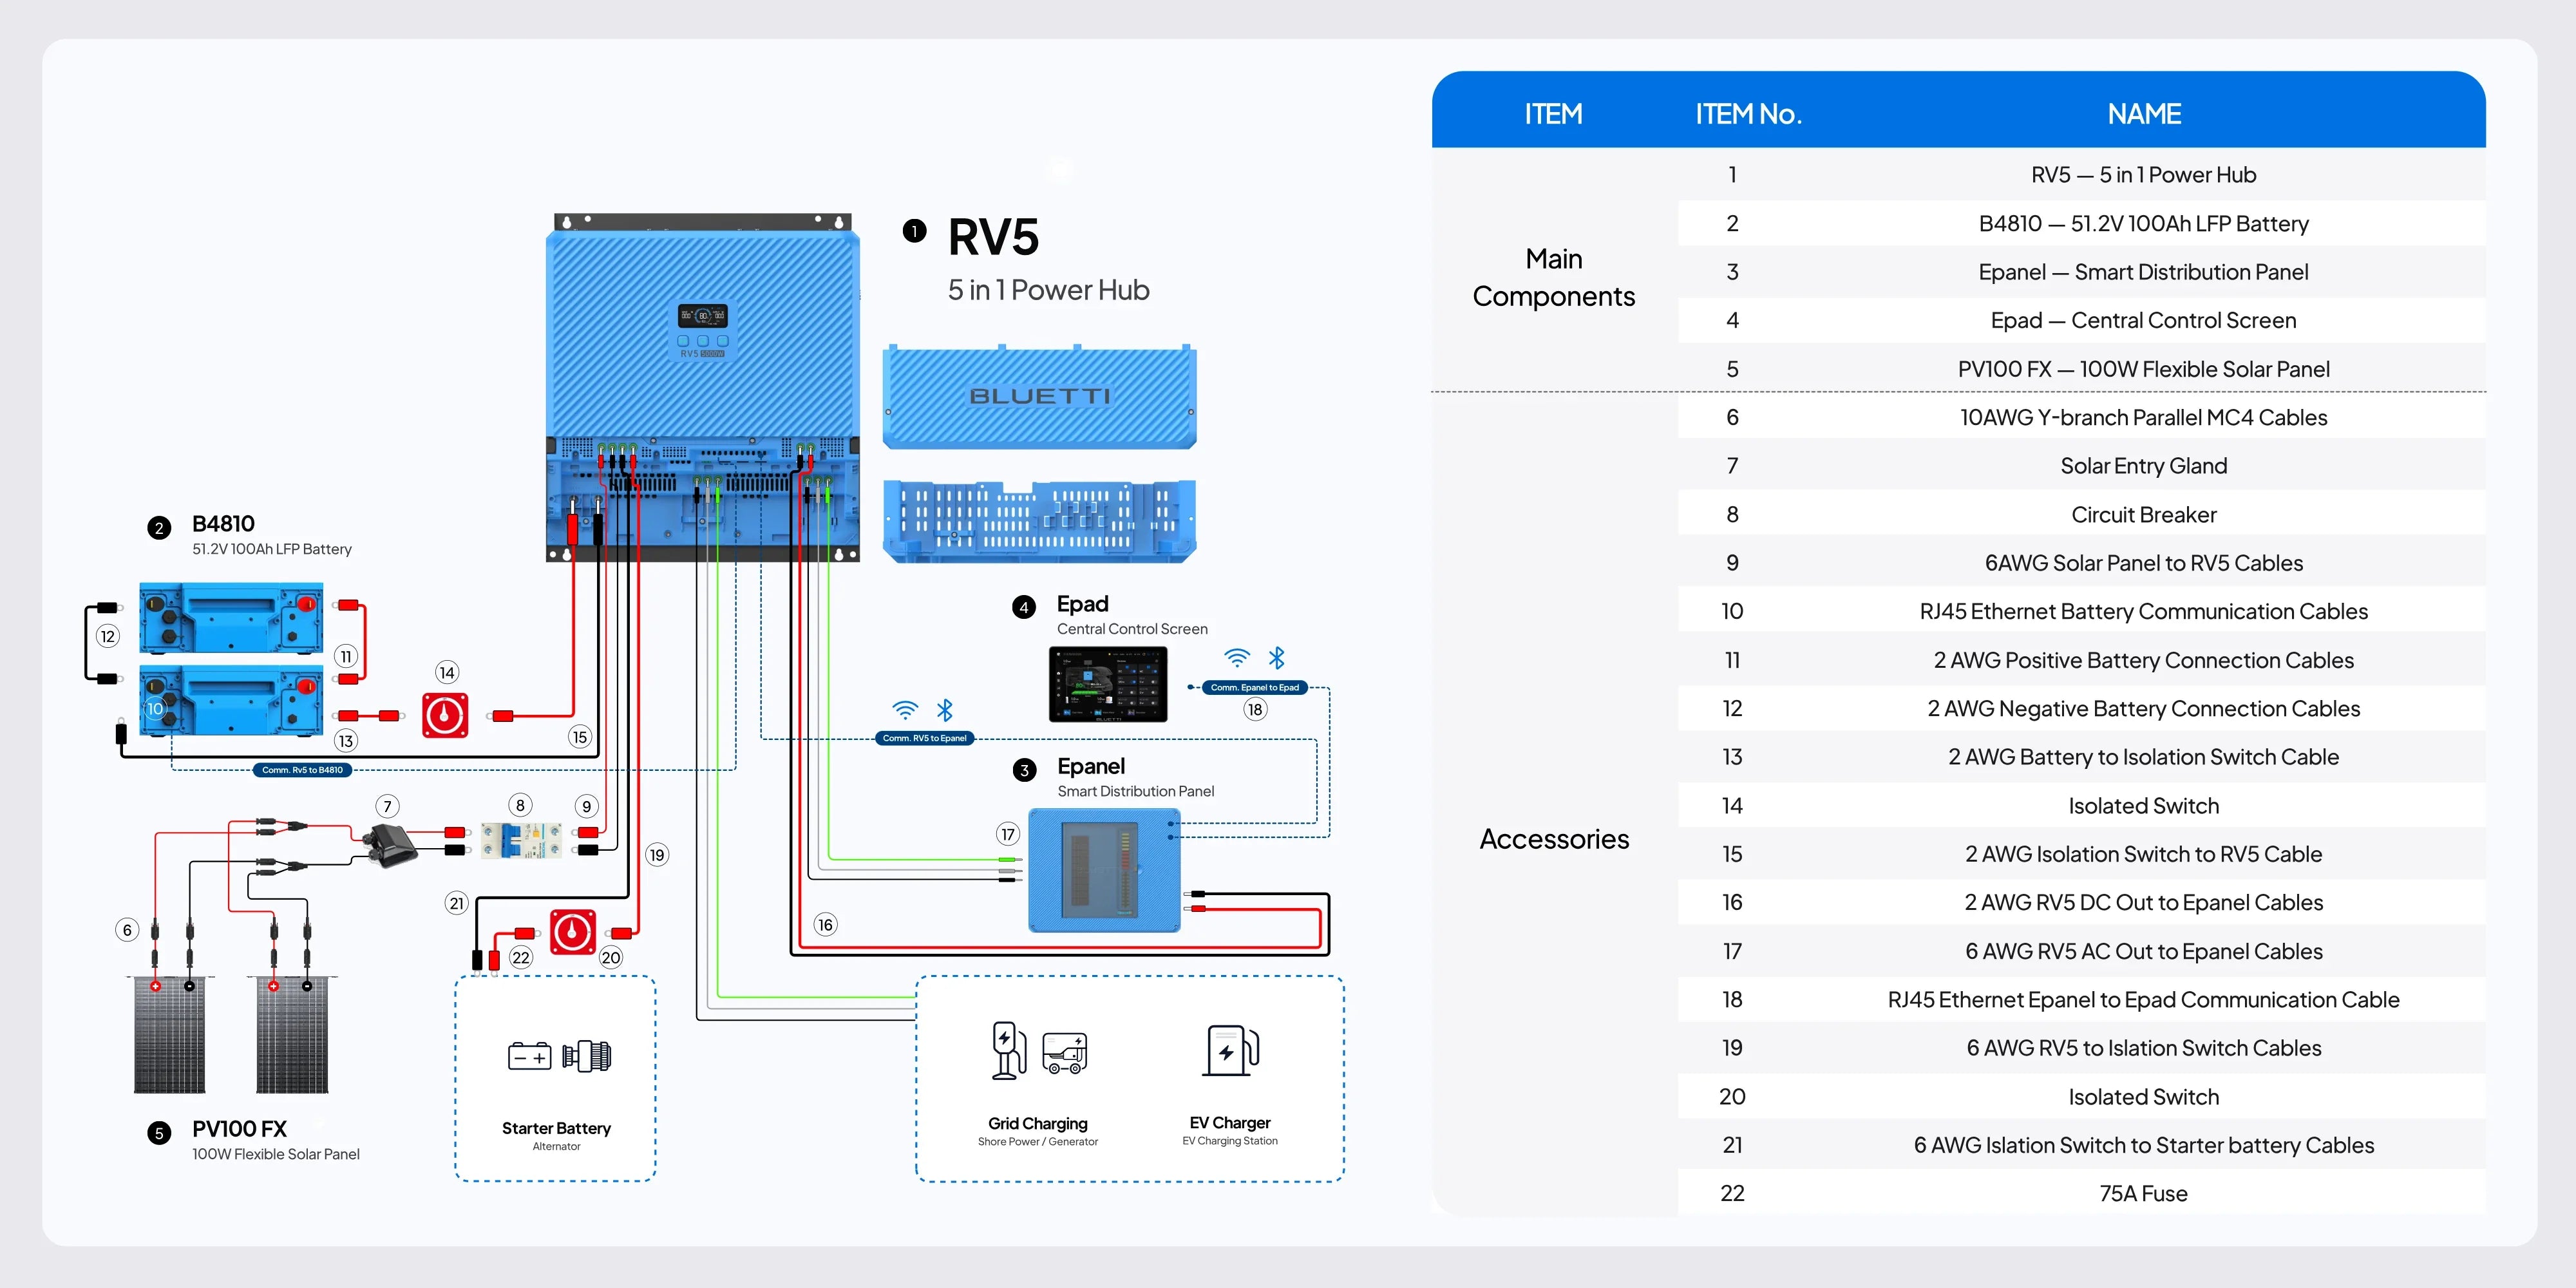The width and height of the screenshot is (2576, 1288).
Task: Click the EV Charger station icon
Action: tap(1230, 1050)
